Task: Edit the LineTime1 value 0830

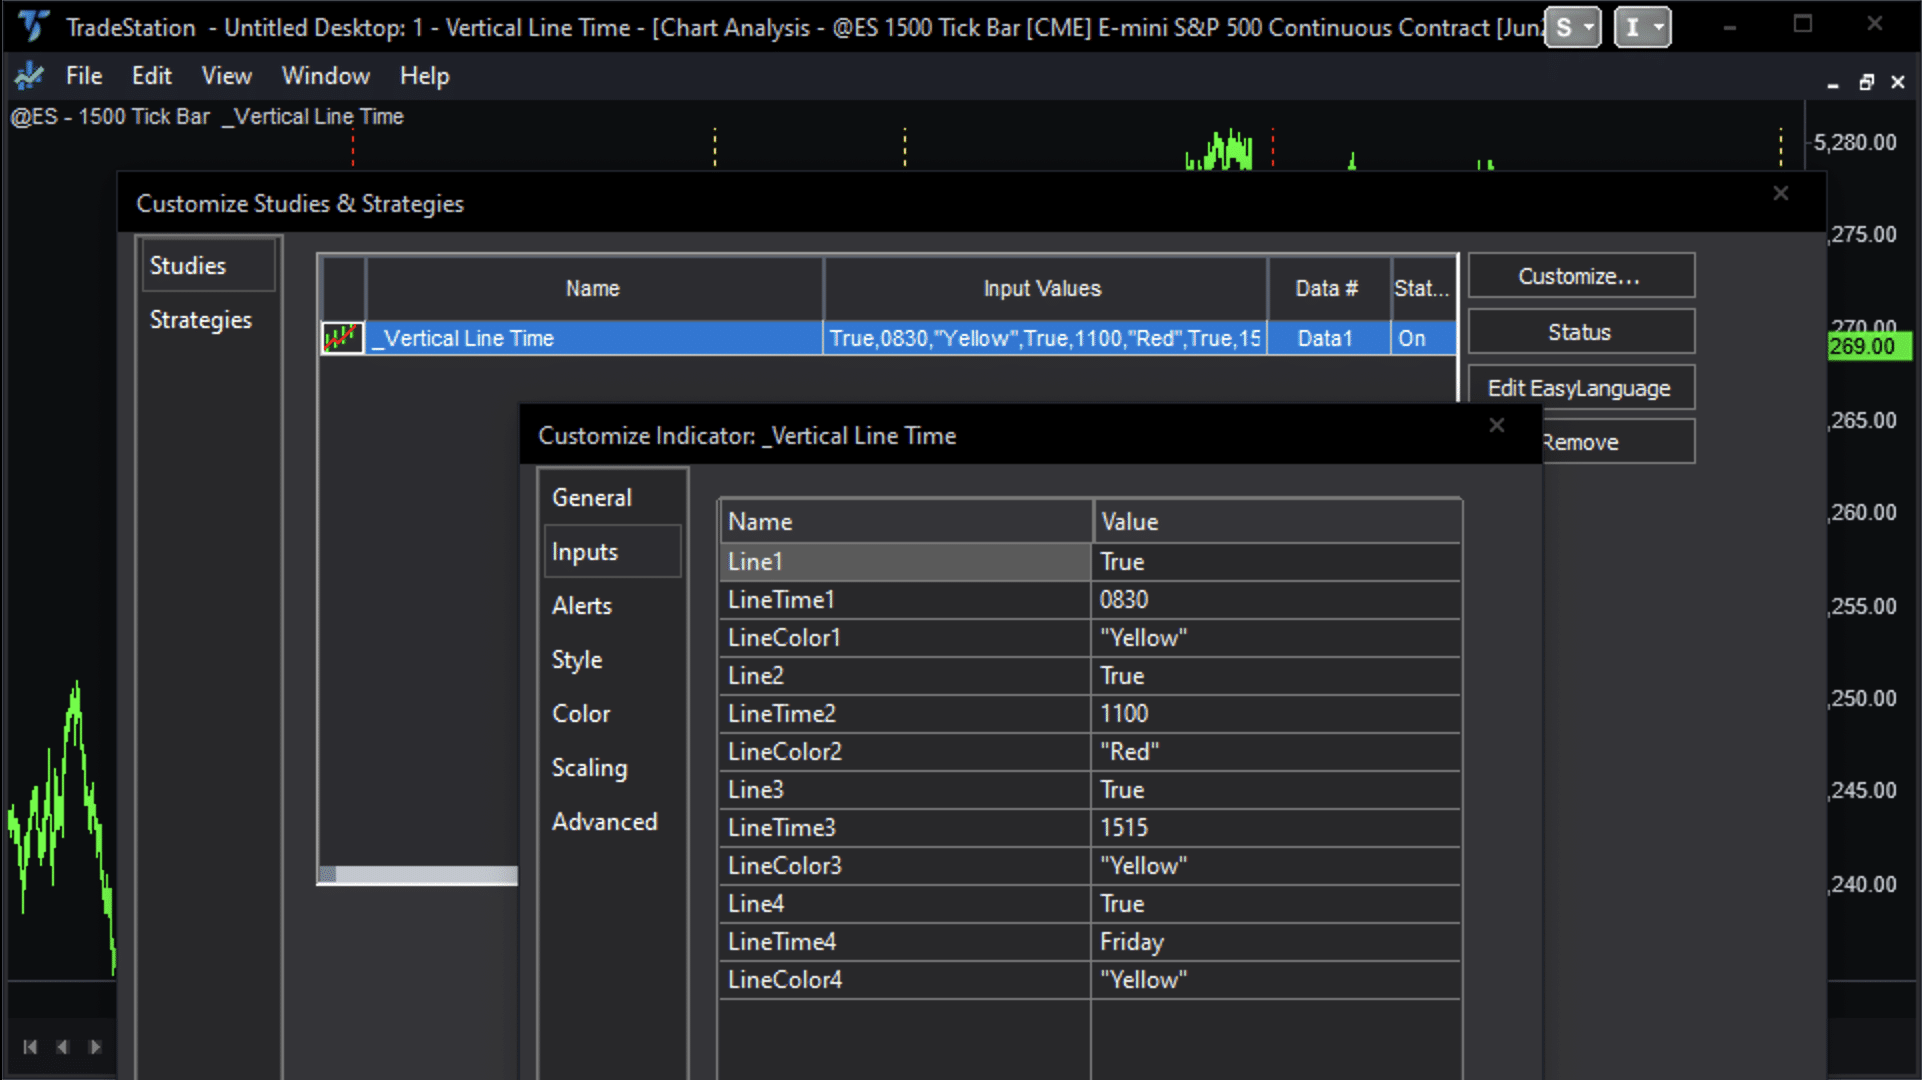Action: pyautogui.click(x=1276, y=600)
